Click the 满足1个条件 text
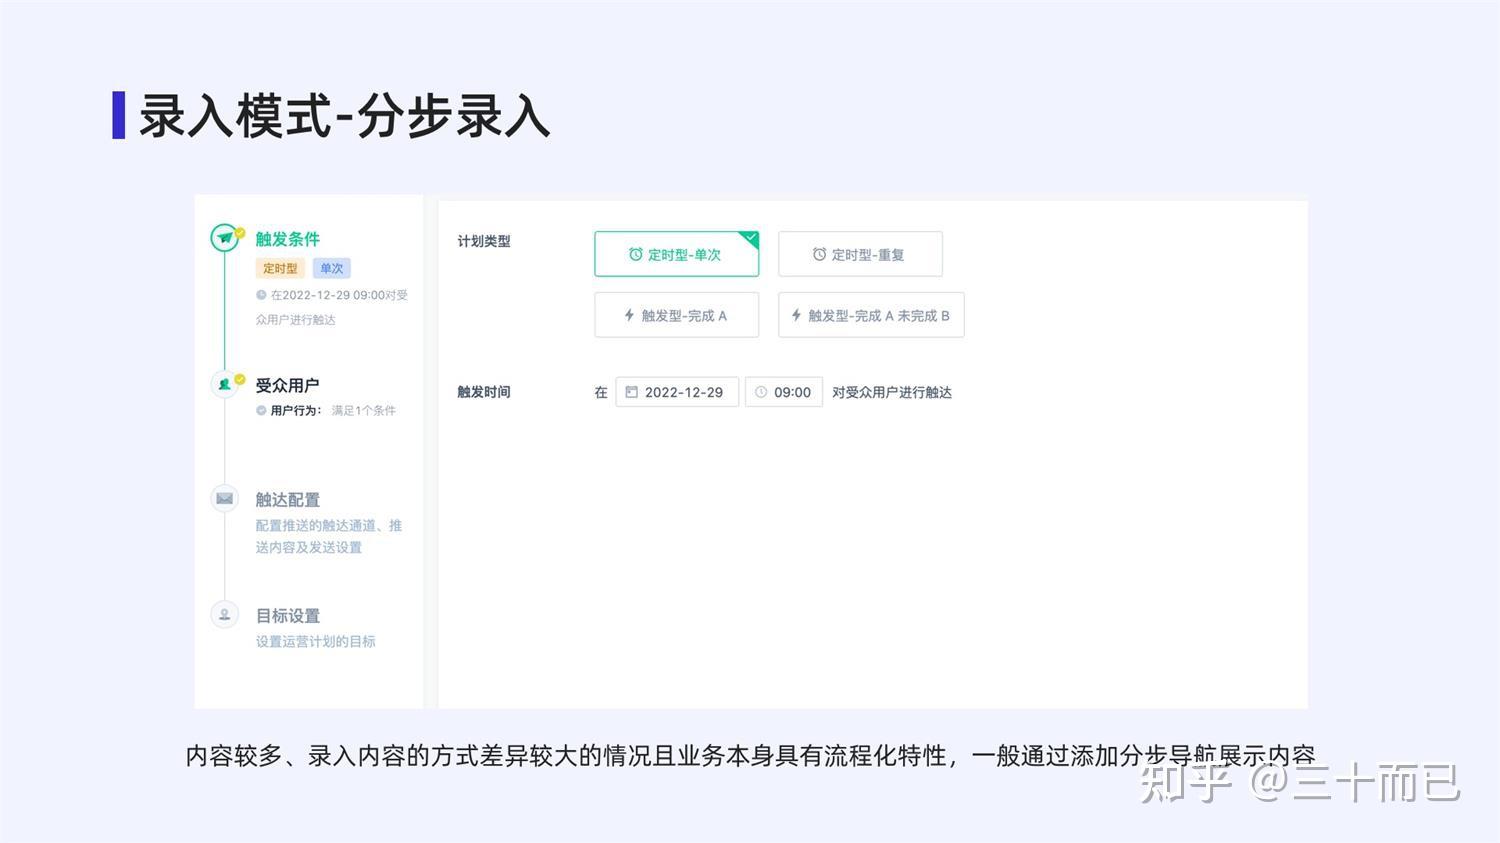1500x843 pixels. (363, 410)
